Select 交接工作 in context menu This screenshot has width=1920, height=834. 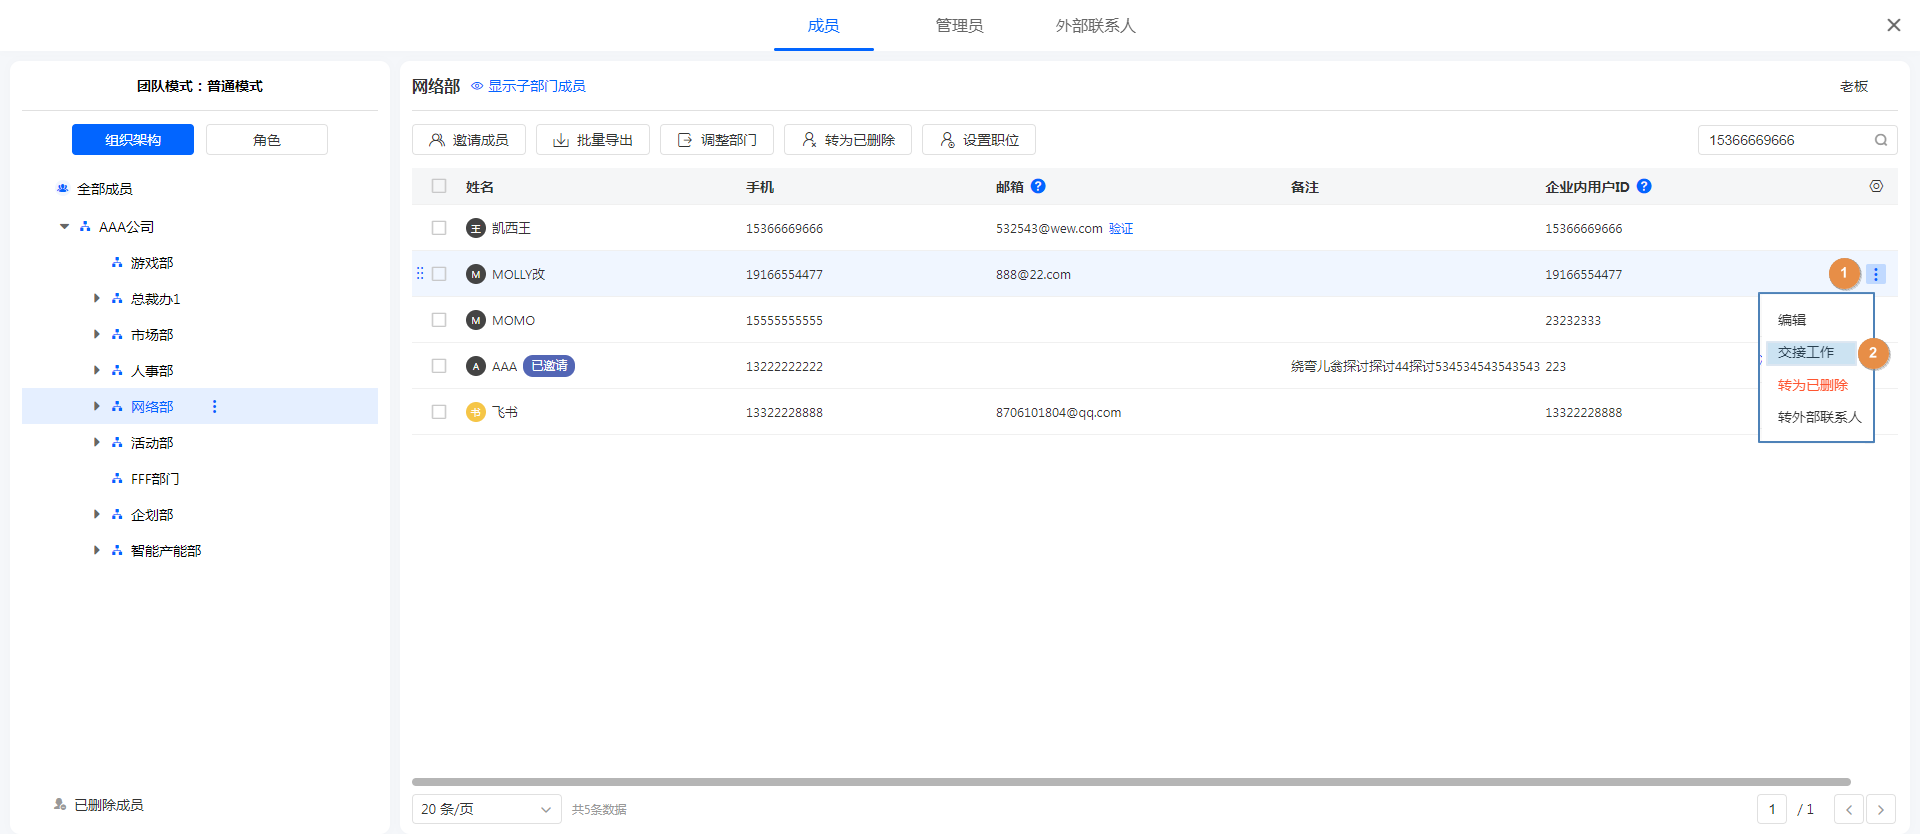coord(1806,352)
